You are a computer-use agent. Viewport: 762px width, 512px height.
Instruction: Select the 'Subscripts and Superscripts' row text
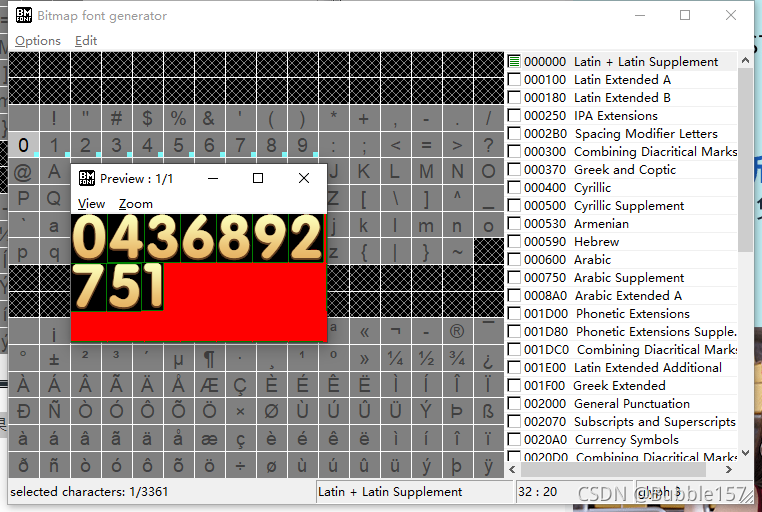click(655, 422)
